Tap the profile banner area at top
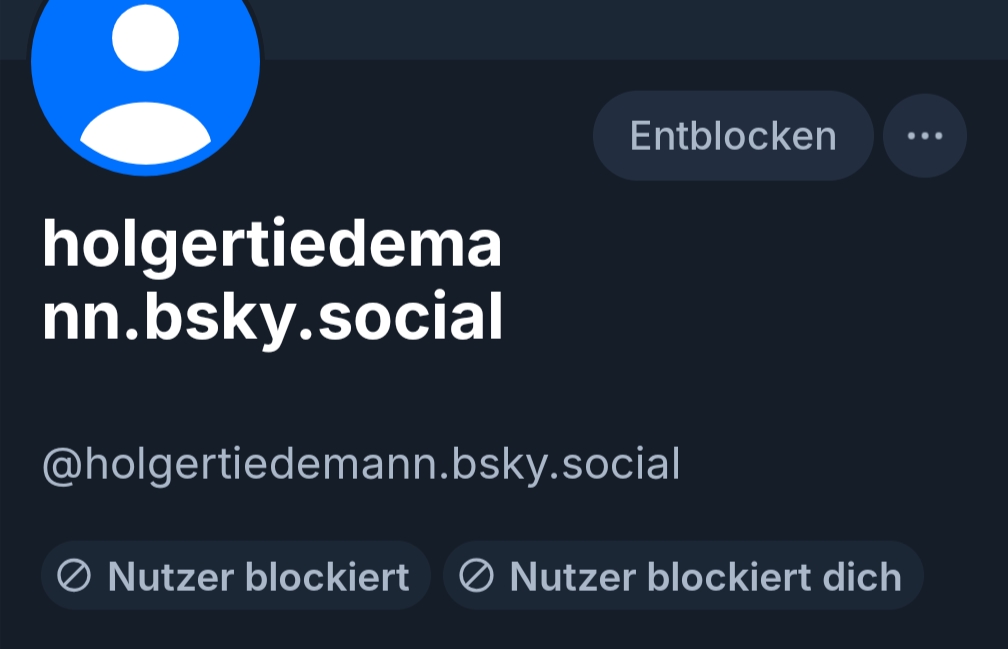The image size is (1008, 649). tap(600, 28)
